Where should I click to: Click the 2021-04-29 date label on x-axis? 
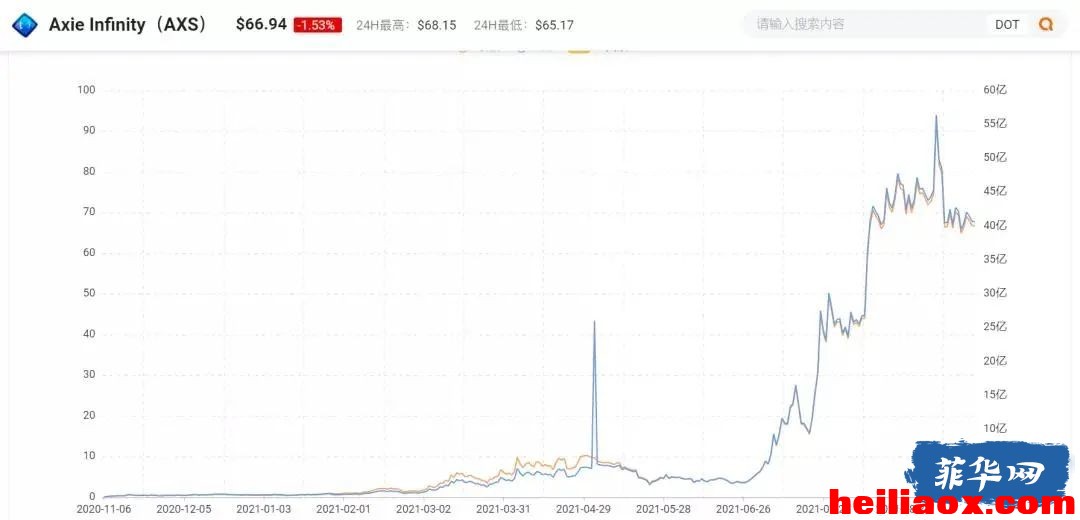pyautogui.click(x=583, y=508)
